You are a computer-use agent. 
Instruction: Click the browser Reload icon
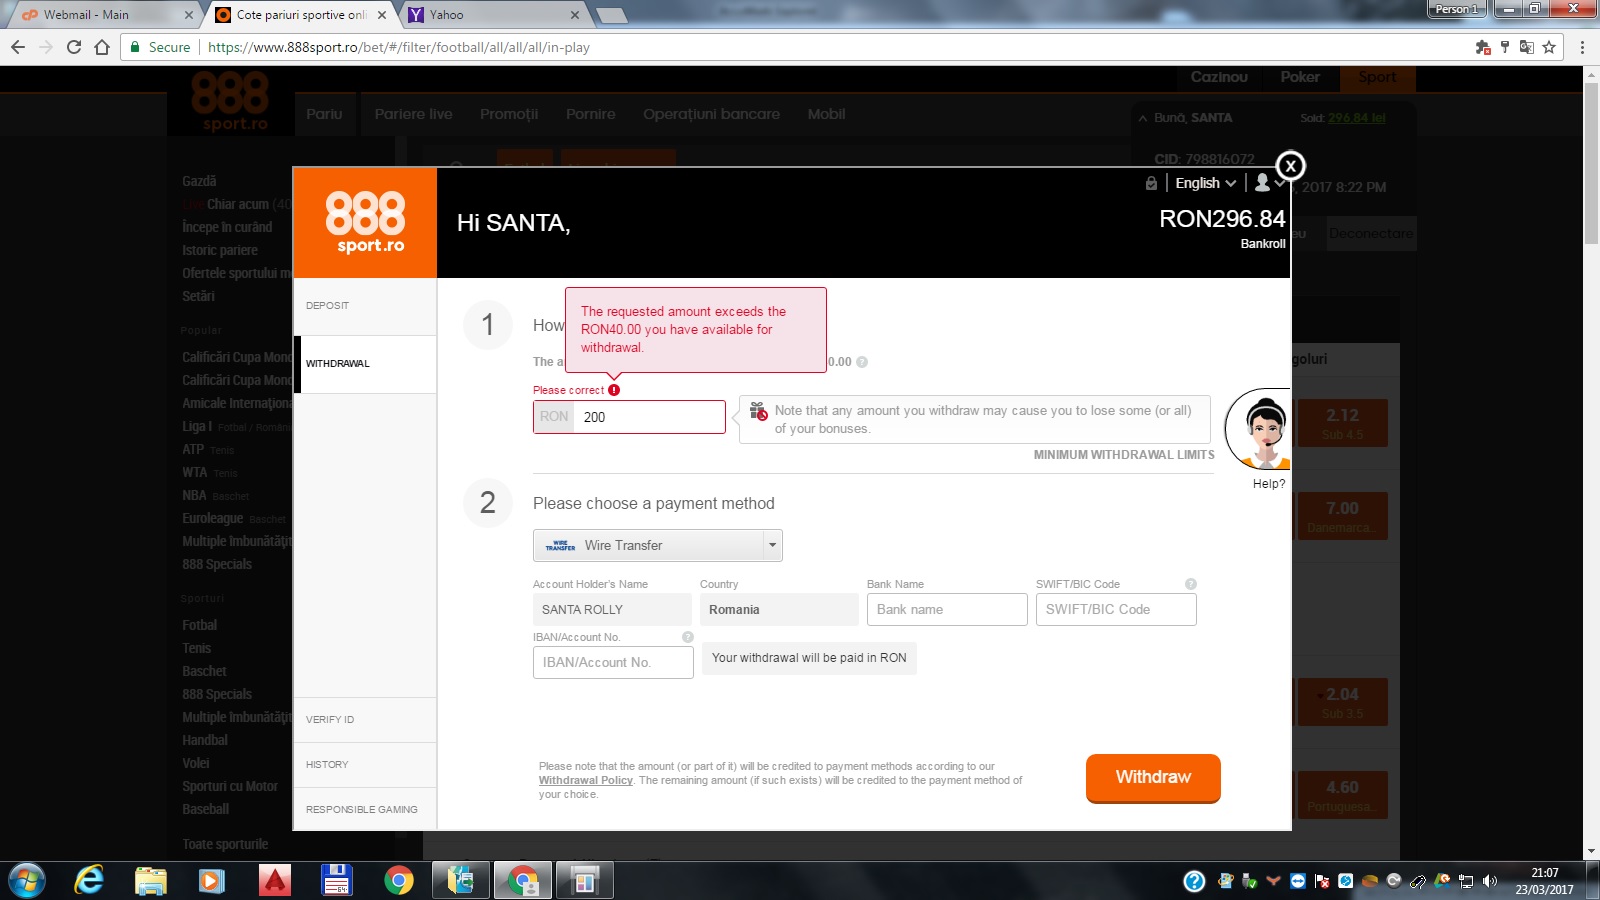[73, 47]
